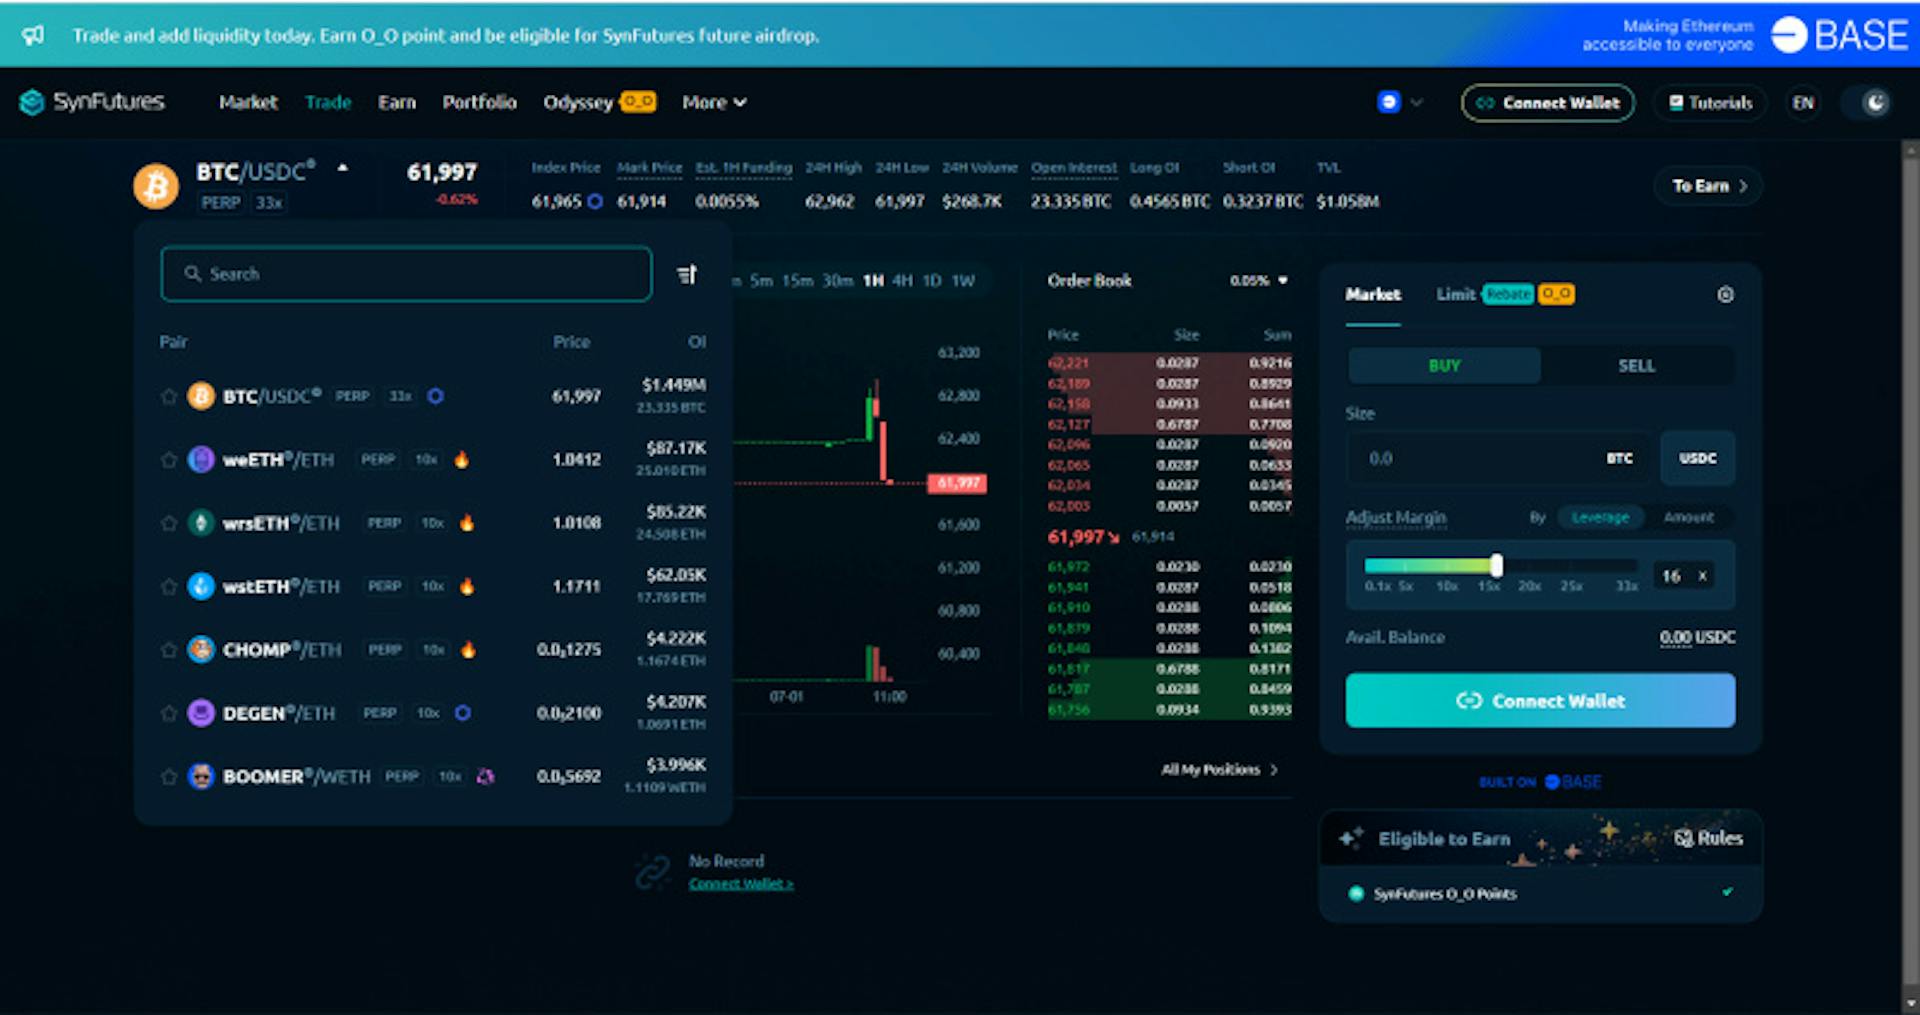Click the wstETH token icon
The height and width of the screenshot is (1015, 1920).
click(201, 587)
